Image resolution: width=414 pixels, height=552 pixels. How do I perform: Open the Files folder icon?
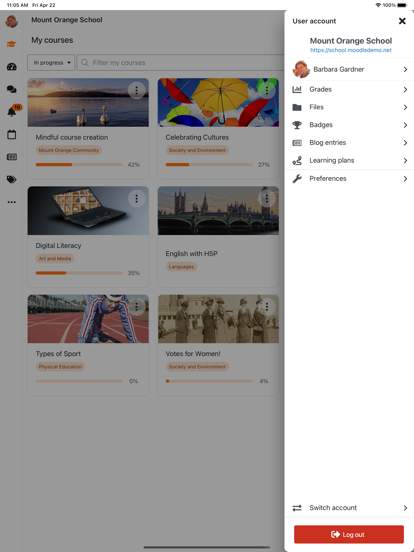point(297,107)
